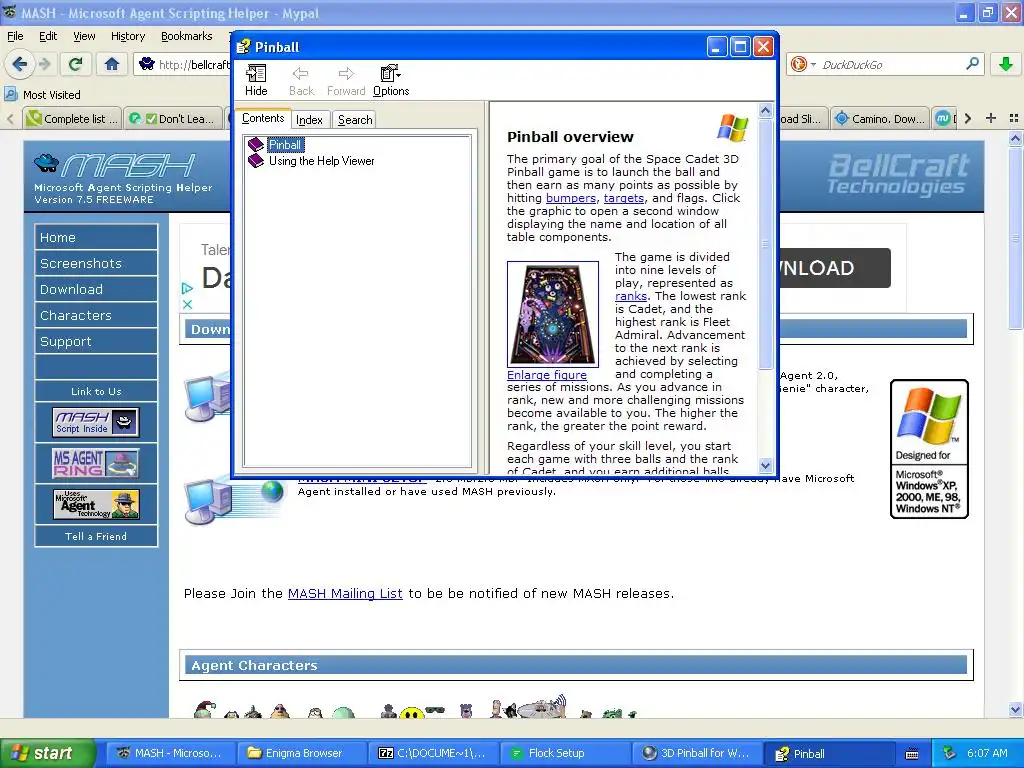Switch to the Index tab in help
The image size is (1024, 768).
point(309,120)
